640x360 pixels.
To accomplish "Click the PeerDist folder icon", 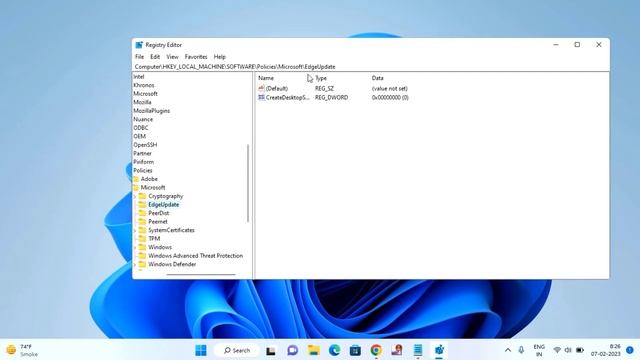I will tap(142, 213).
